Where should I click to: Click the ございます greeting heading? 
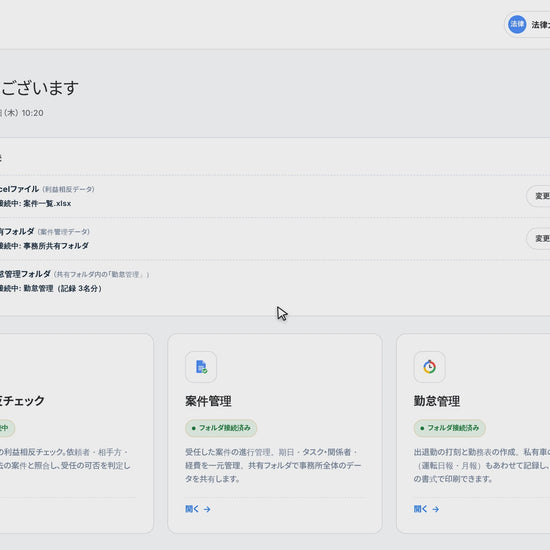pos(39,88)
